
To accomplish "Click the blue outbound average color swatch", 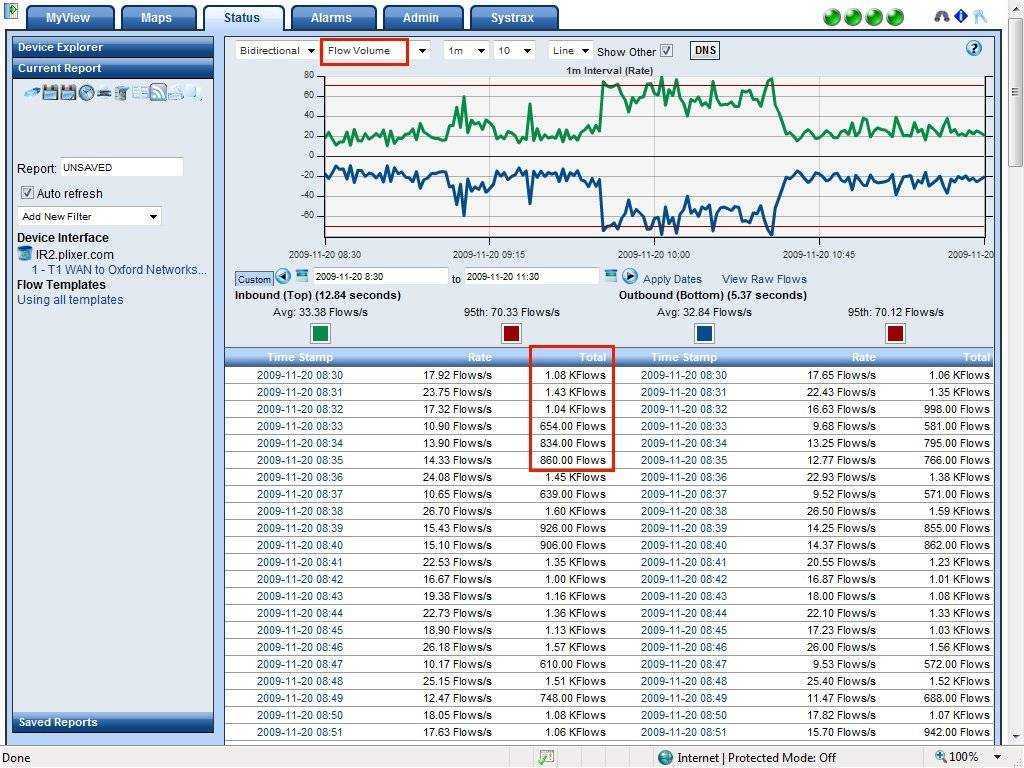I will (704, 334).
